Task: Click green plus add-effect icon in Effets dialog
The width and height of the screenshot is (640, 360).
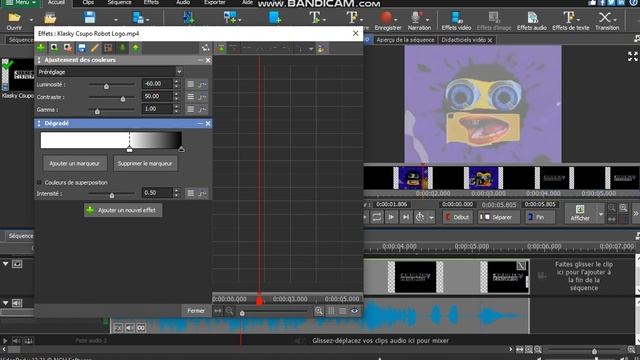Action: coord(41,48)
